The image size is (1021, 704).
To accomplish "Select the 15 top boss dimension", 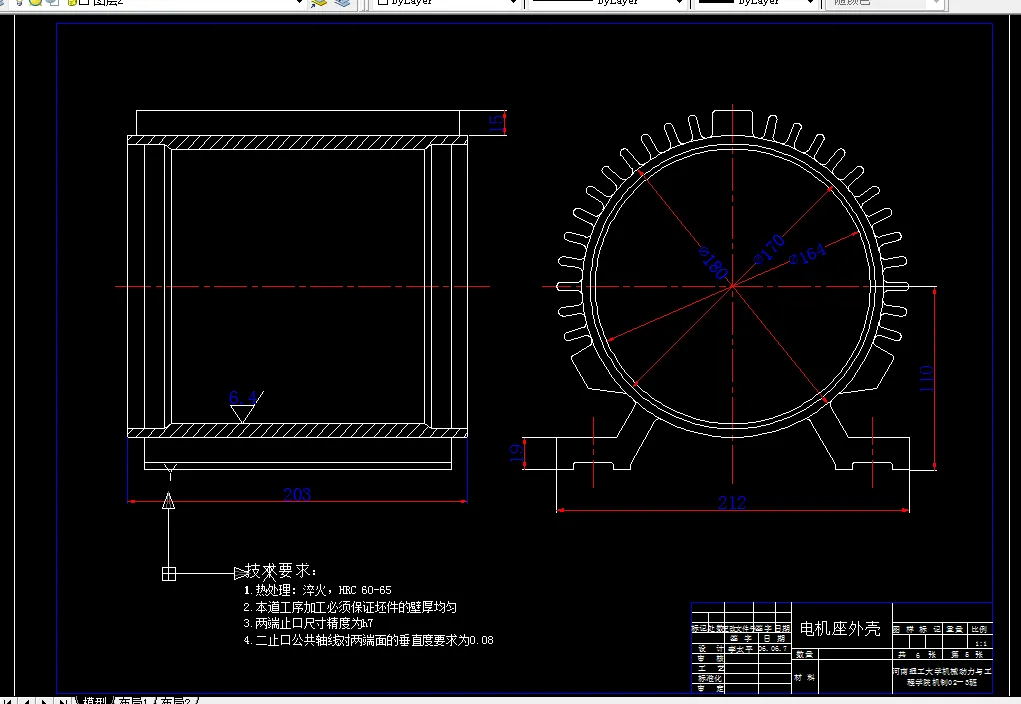I will point(496,123).
